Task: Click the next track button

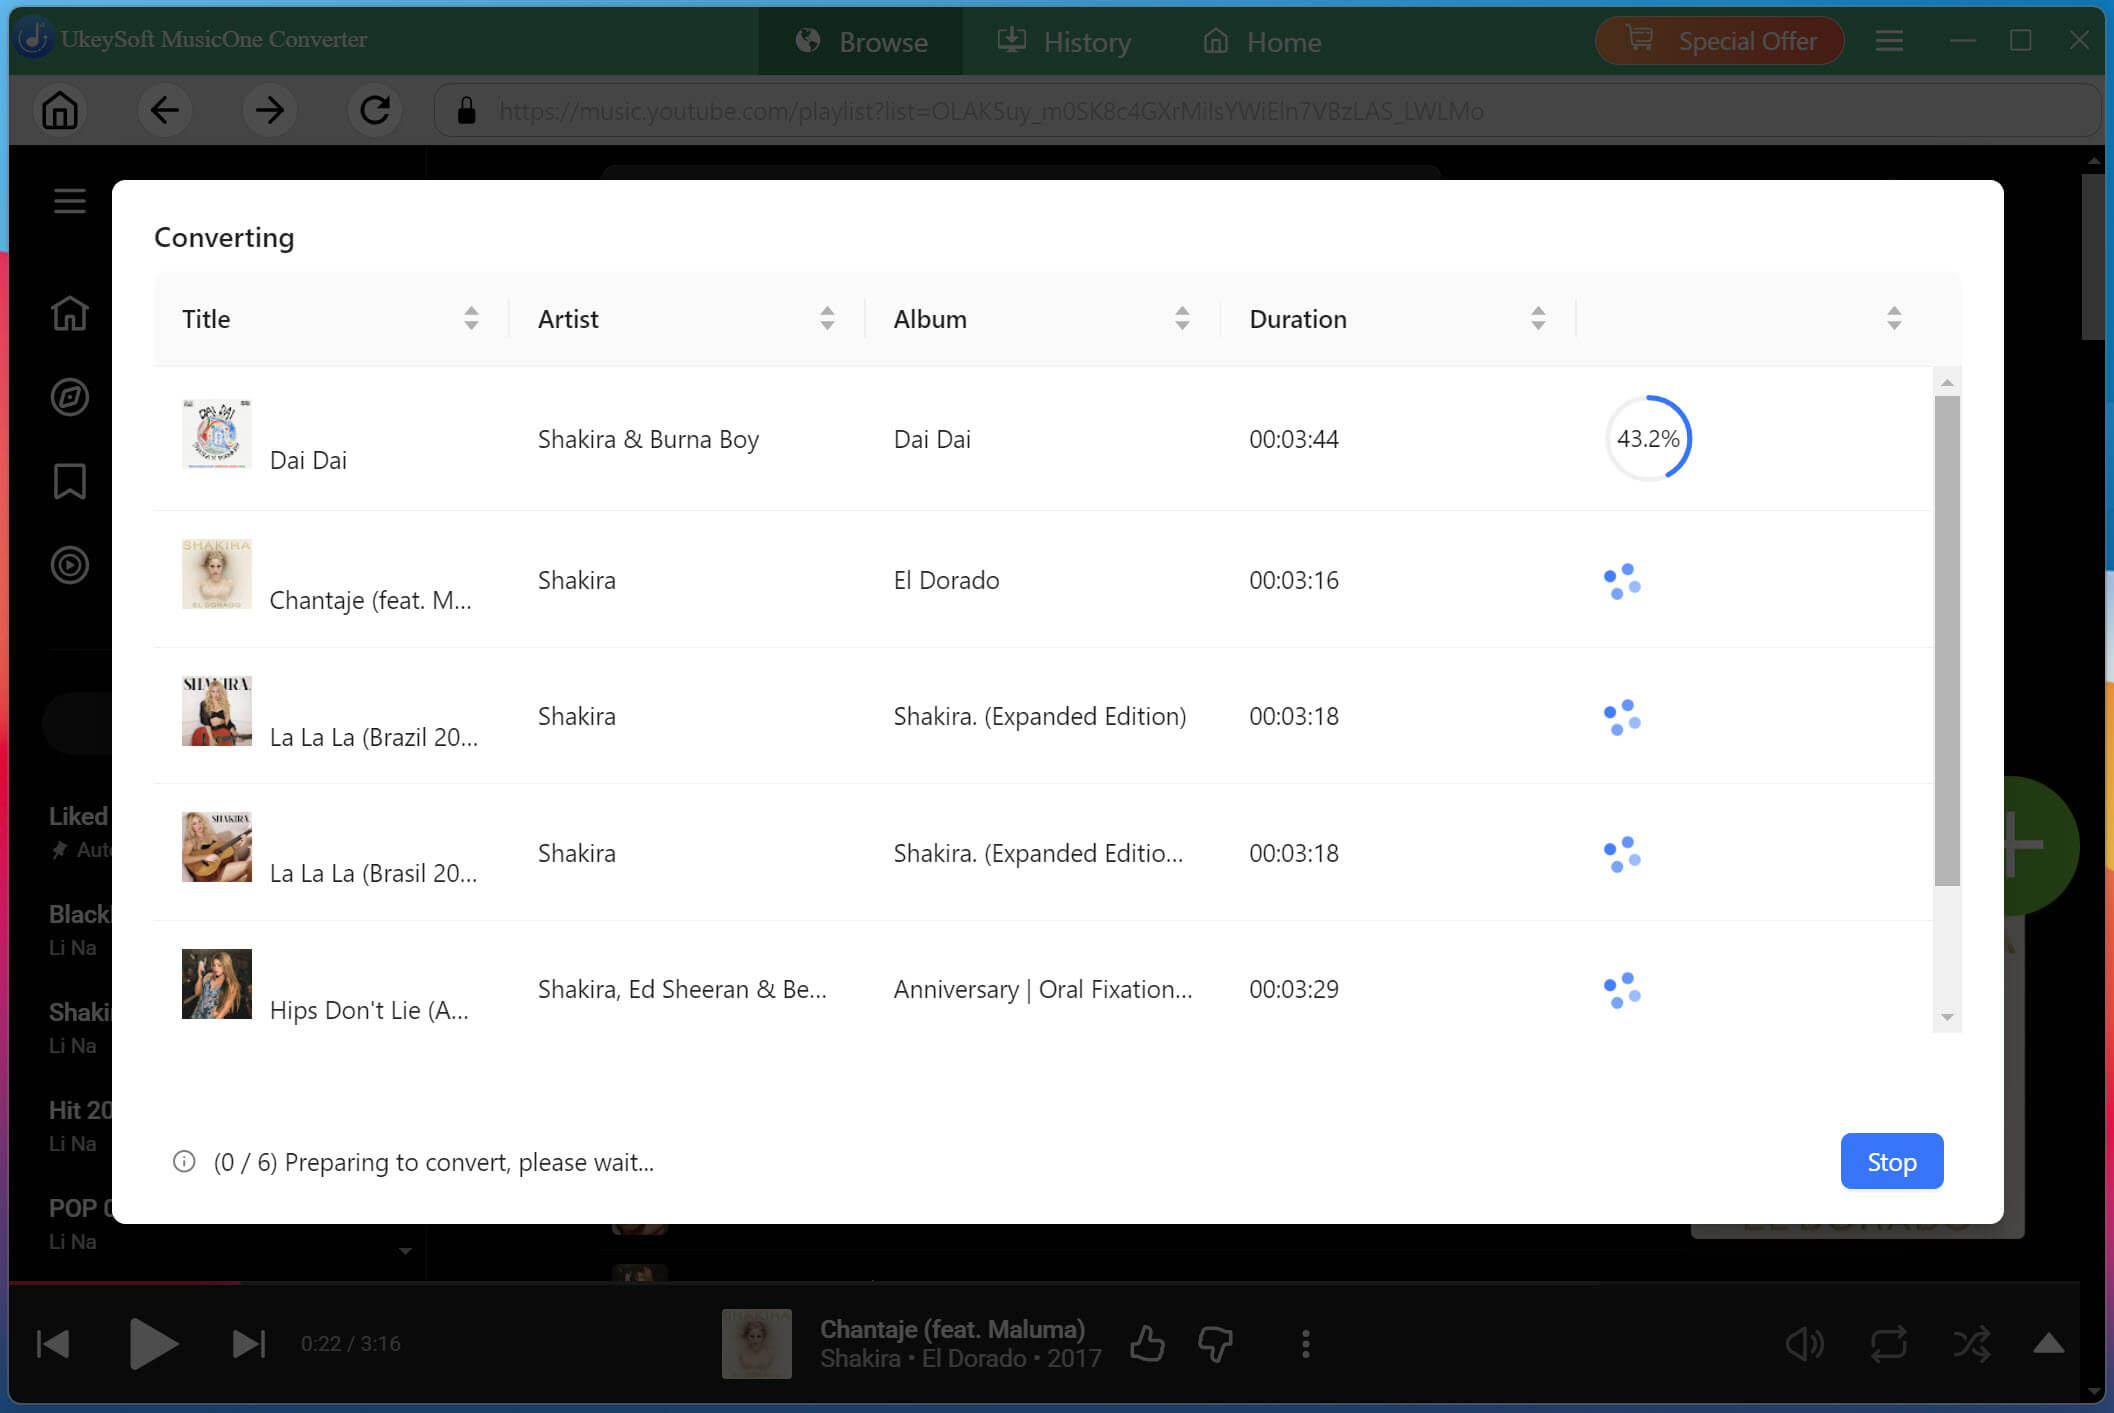Action: point(249,1343)
